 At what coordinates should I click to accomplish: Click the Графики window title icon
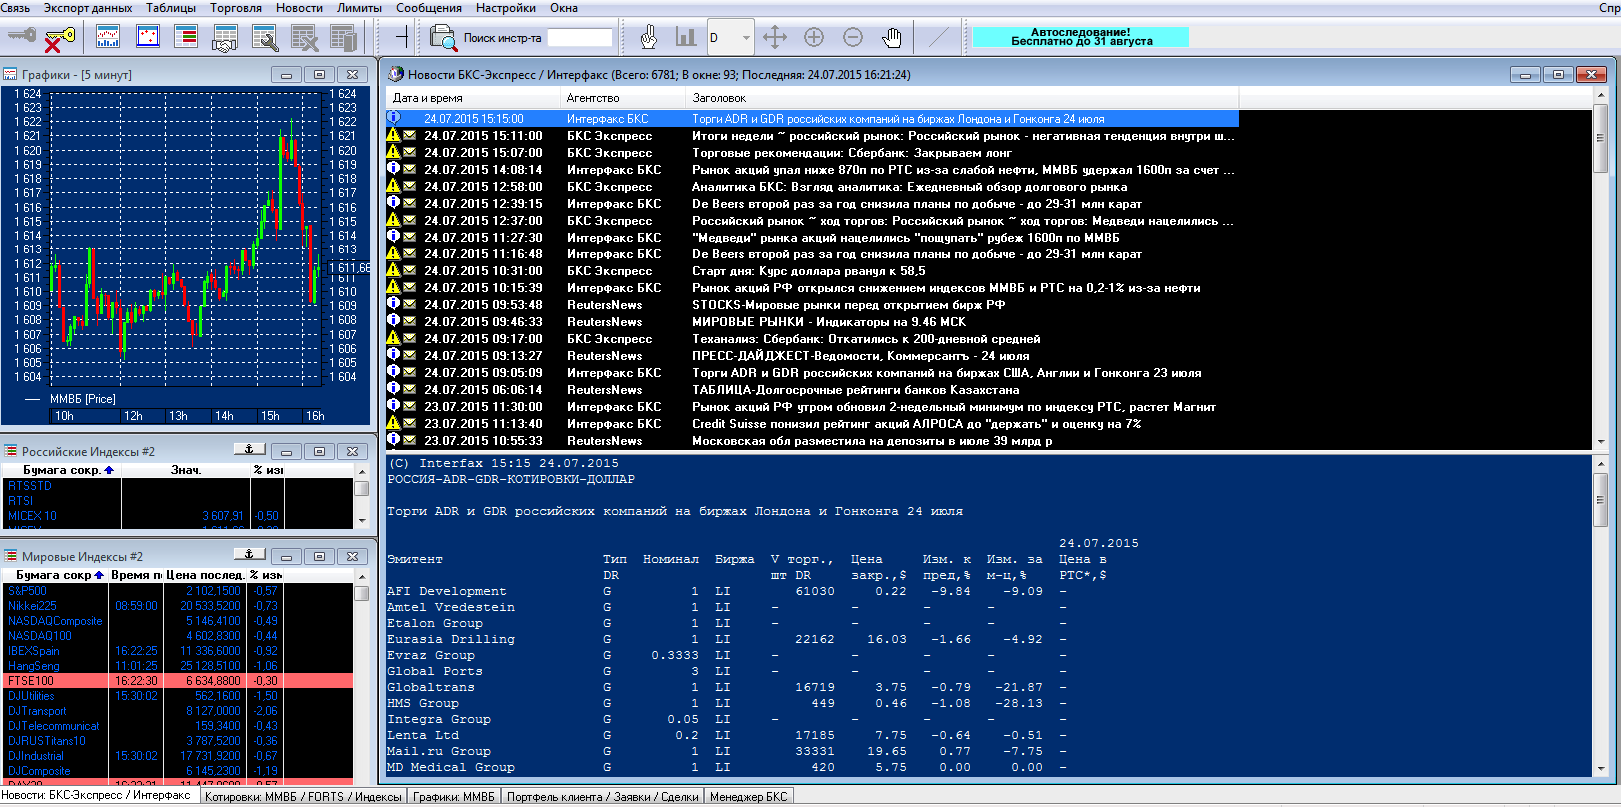click(x=10, y=74)
